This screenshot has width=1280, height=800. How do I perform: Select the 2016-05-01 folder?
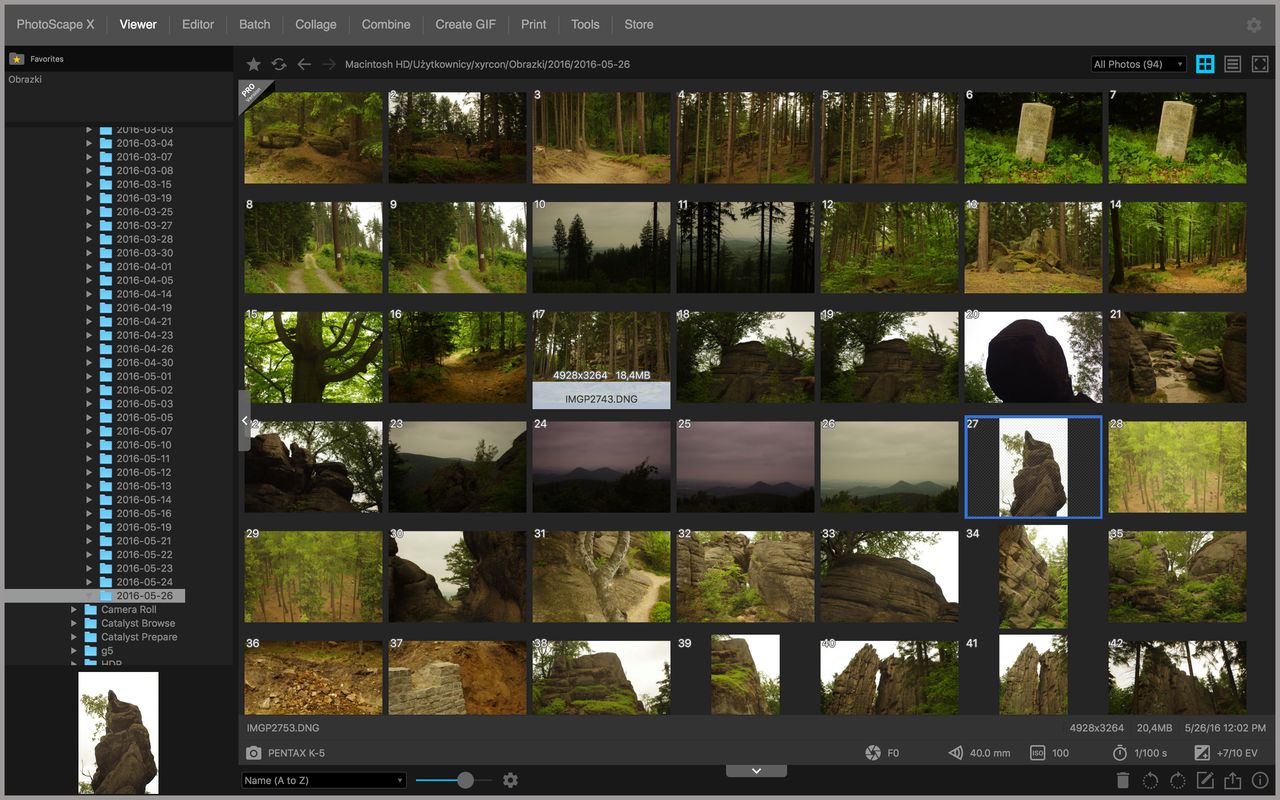click(144, 376)
